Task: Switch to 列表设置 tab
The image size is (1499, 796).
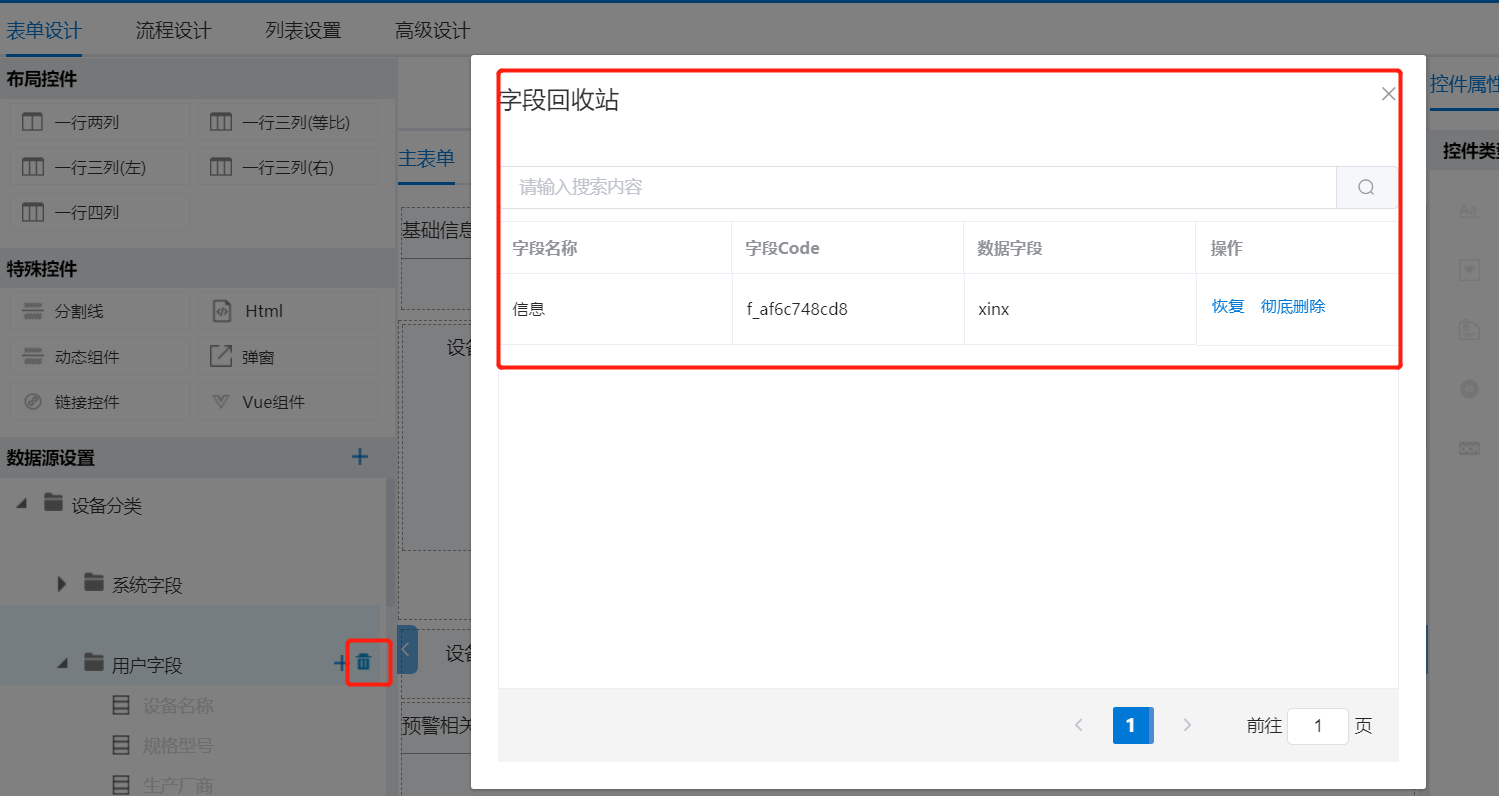Action: pos(303,31)
